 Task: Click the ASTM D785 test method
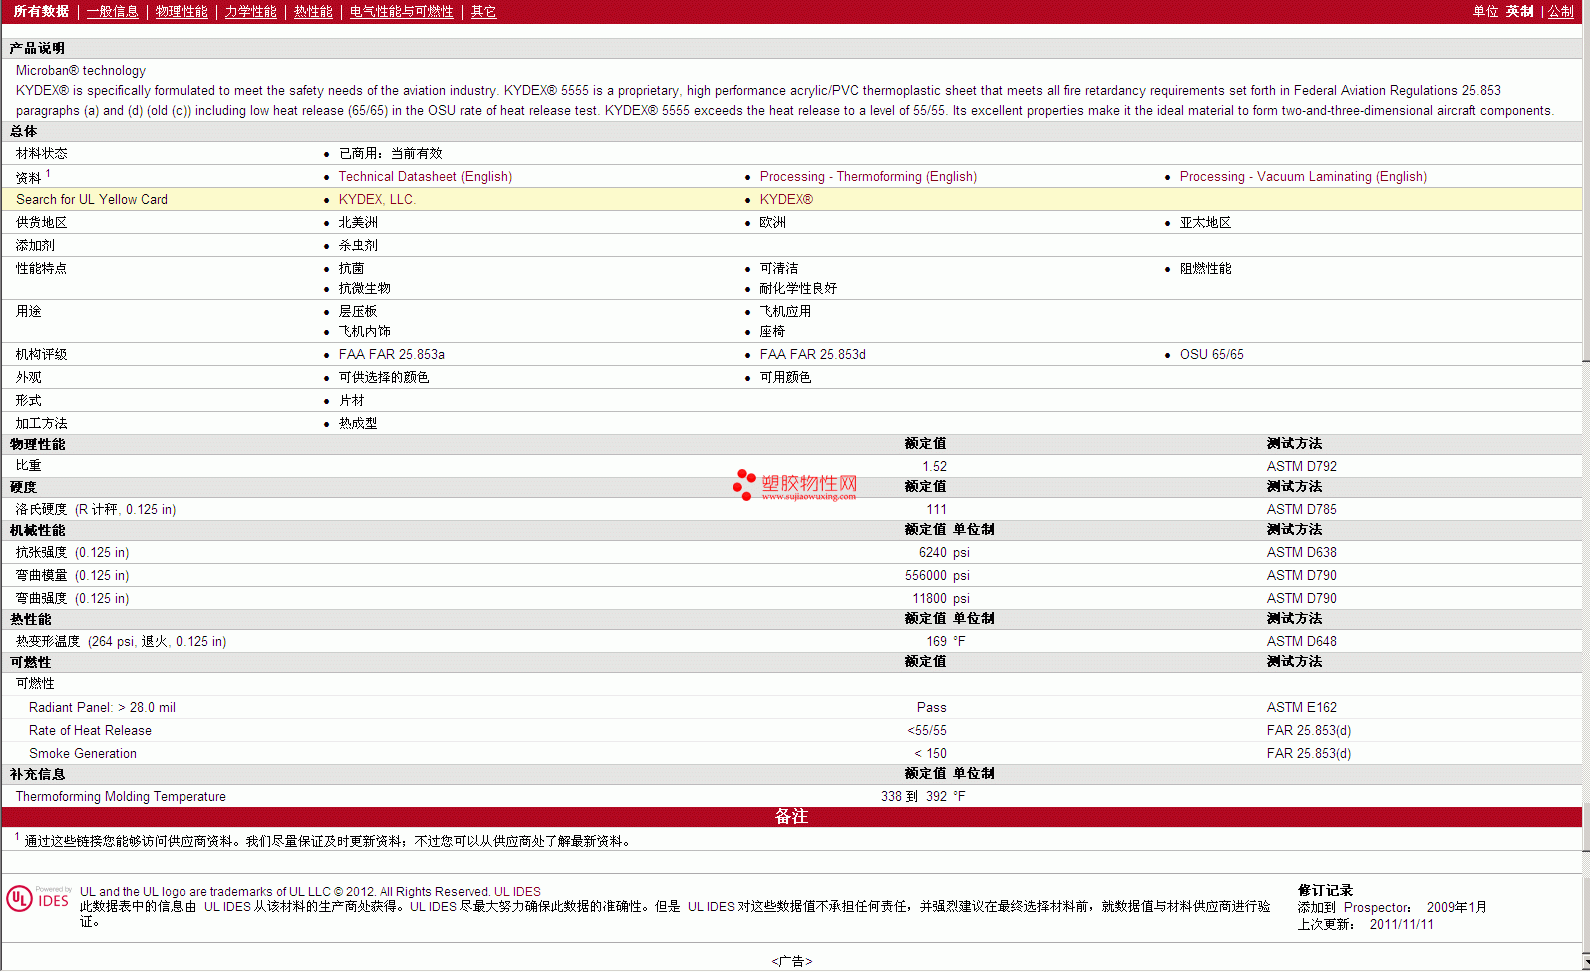click(1301, 509)
